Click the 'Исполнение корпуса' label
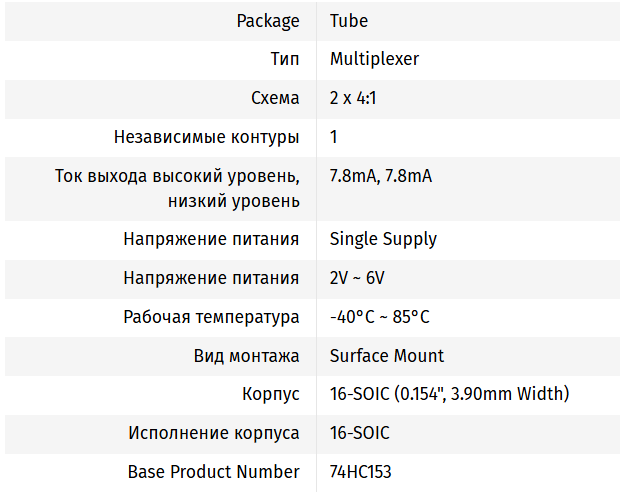 pyautogui.click(x=213, y=433)
